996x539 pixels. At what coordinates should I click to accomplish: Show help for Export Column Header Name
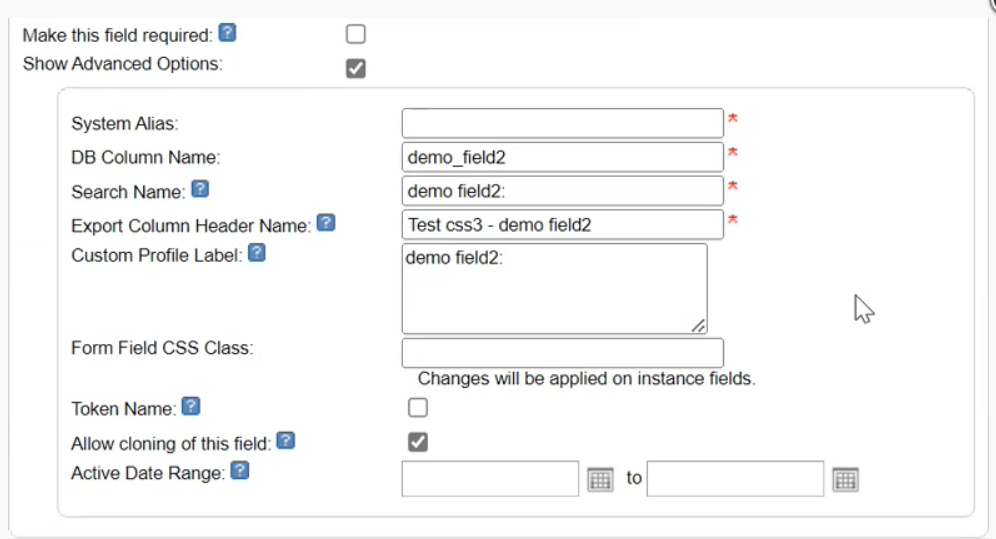[x=326, y=223]
